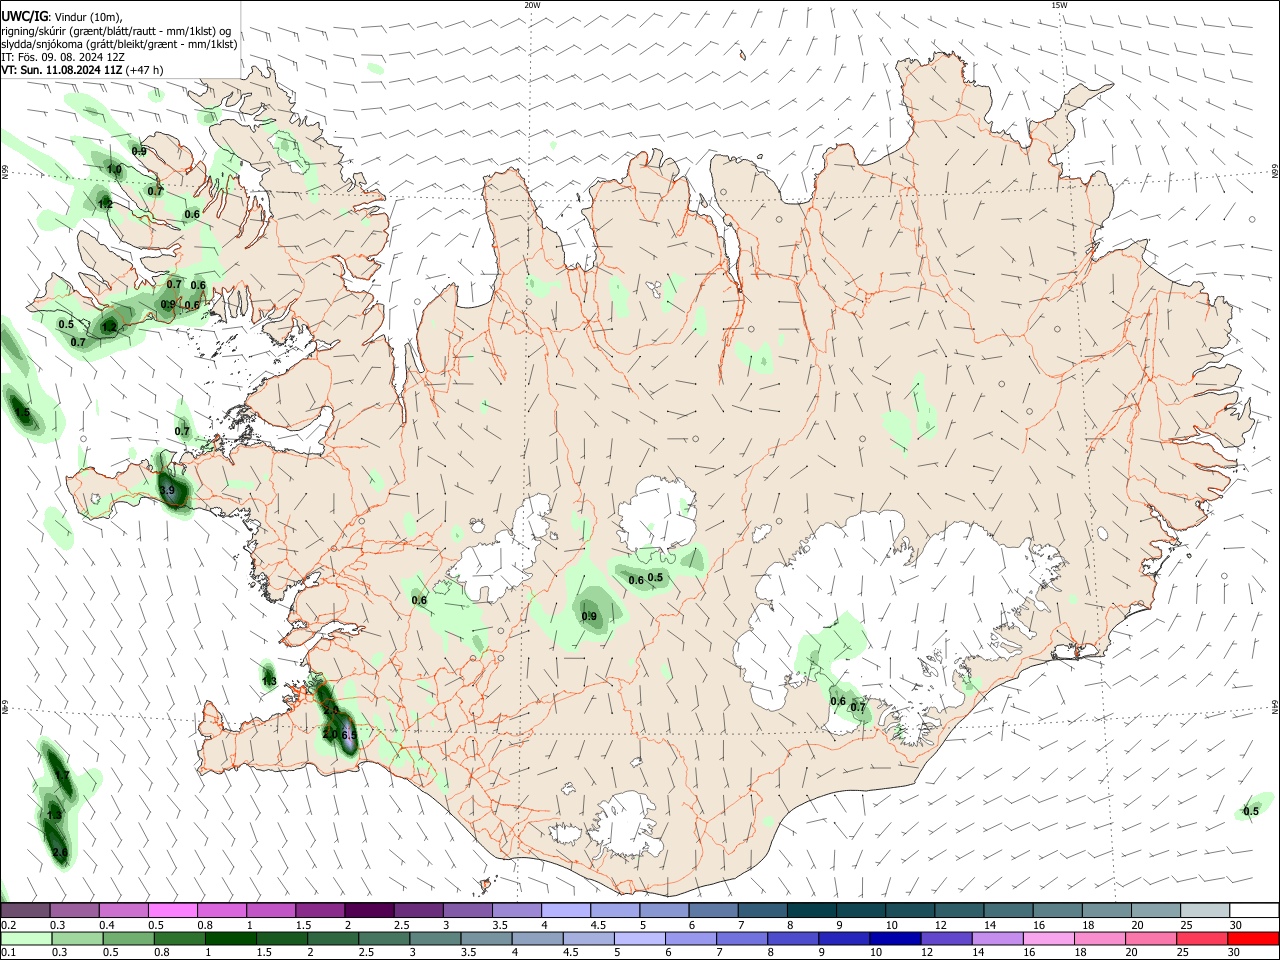This screenshot has width=1280, height=960.
Task: Click the bright pink 0.5 swatch in upper legend row
Action: (172, 911)
